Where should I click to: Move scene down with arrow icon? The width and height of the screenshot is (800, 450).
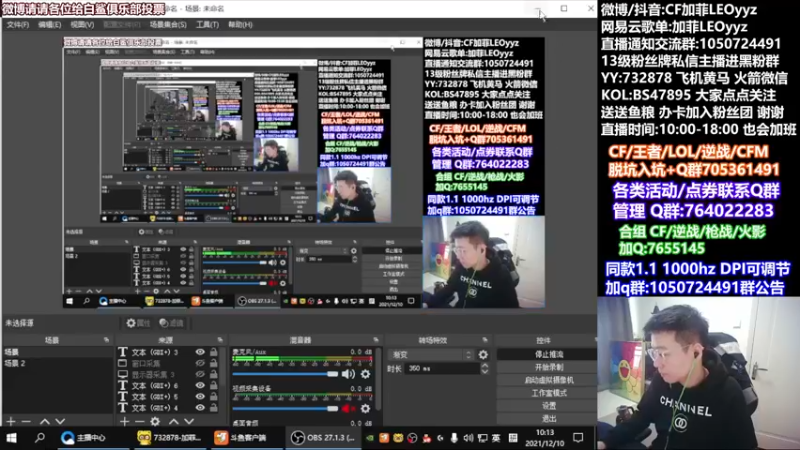[60, 421]
